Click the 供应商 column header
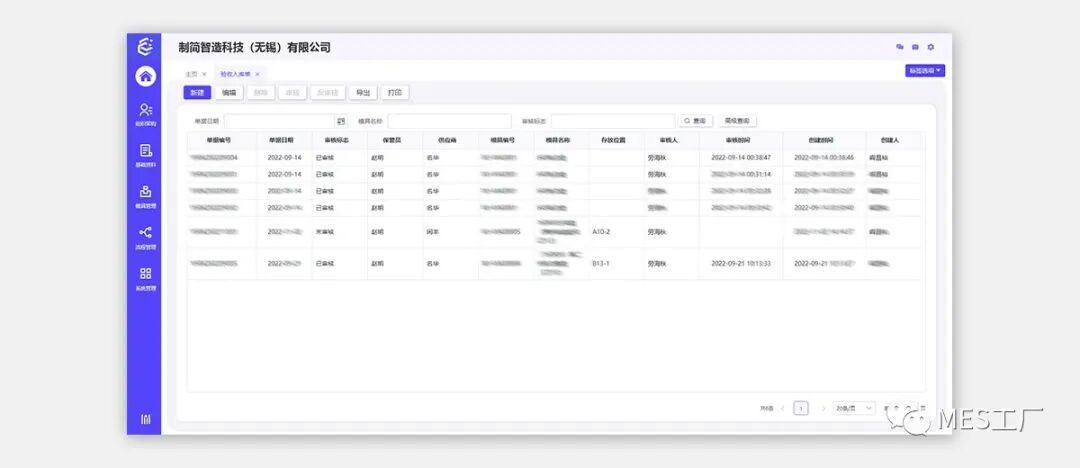This screenshot has width=1080, height=468. click(x=448, y=141)
